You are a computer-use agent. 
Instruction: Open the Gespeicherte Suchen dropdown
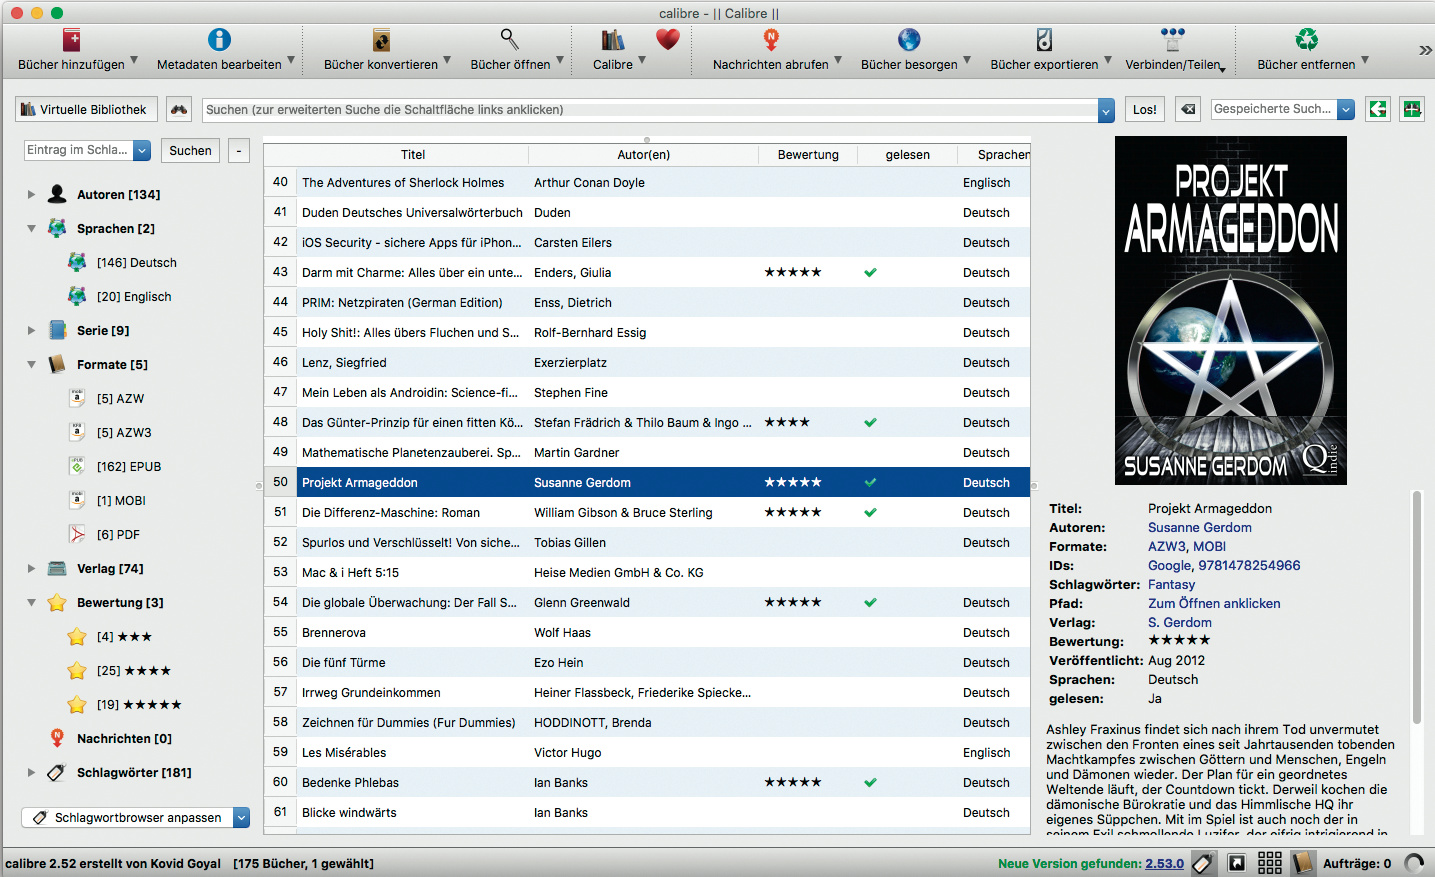pos(1346,110)
